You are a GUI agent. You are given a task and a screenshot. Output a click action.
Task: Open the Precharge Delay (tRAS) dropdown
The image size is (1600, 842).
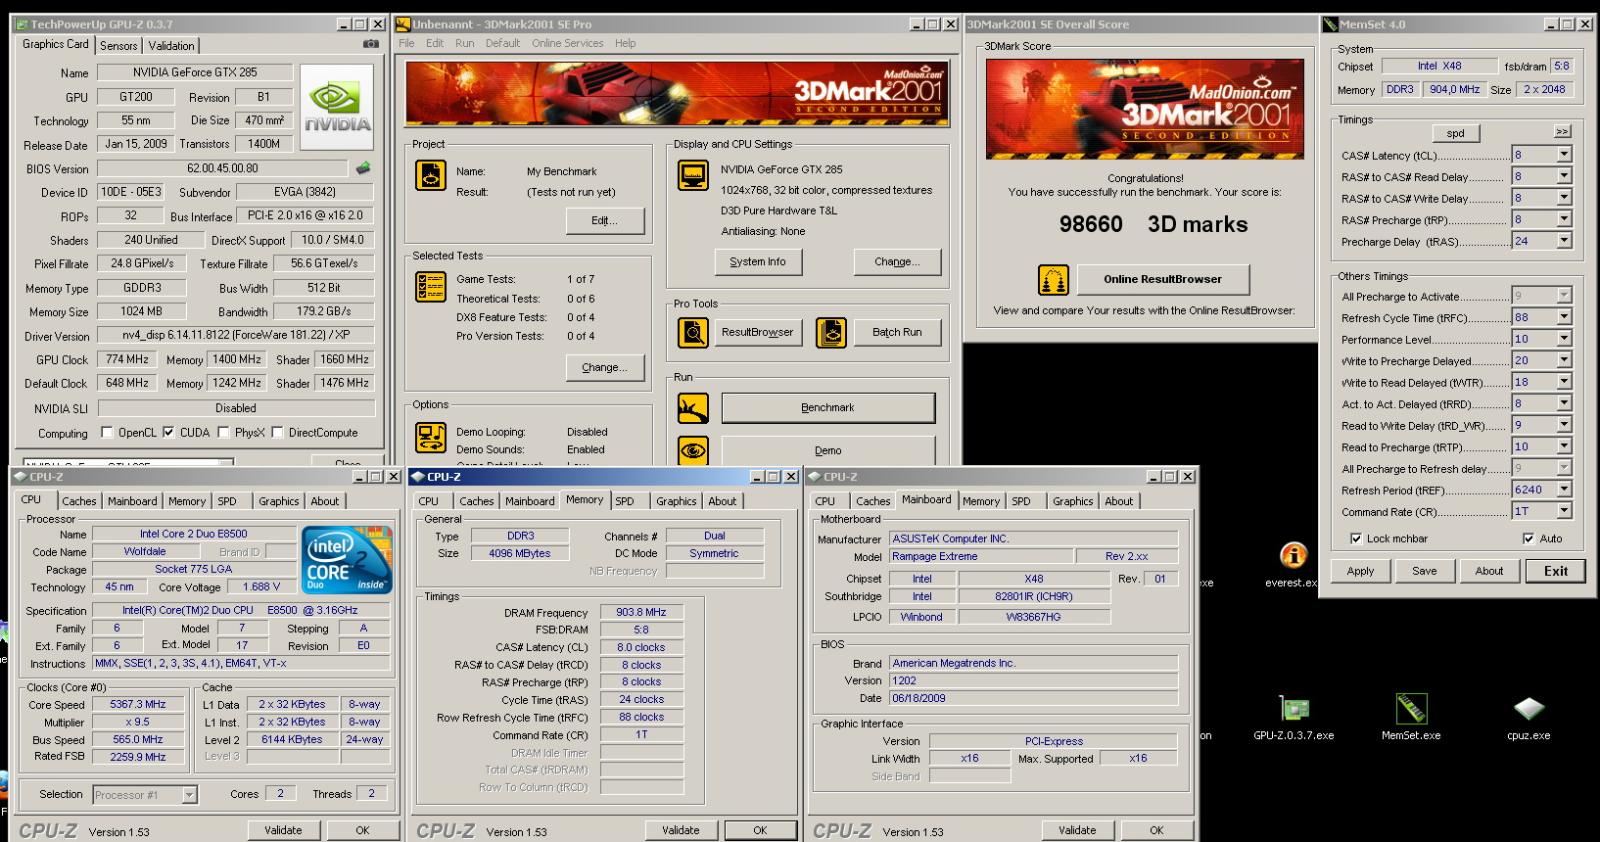pos(1564,241)
